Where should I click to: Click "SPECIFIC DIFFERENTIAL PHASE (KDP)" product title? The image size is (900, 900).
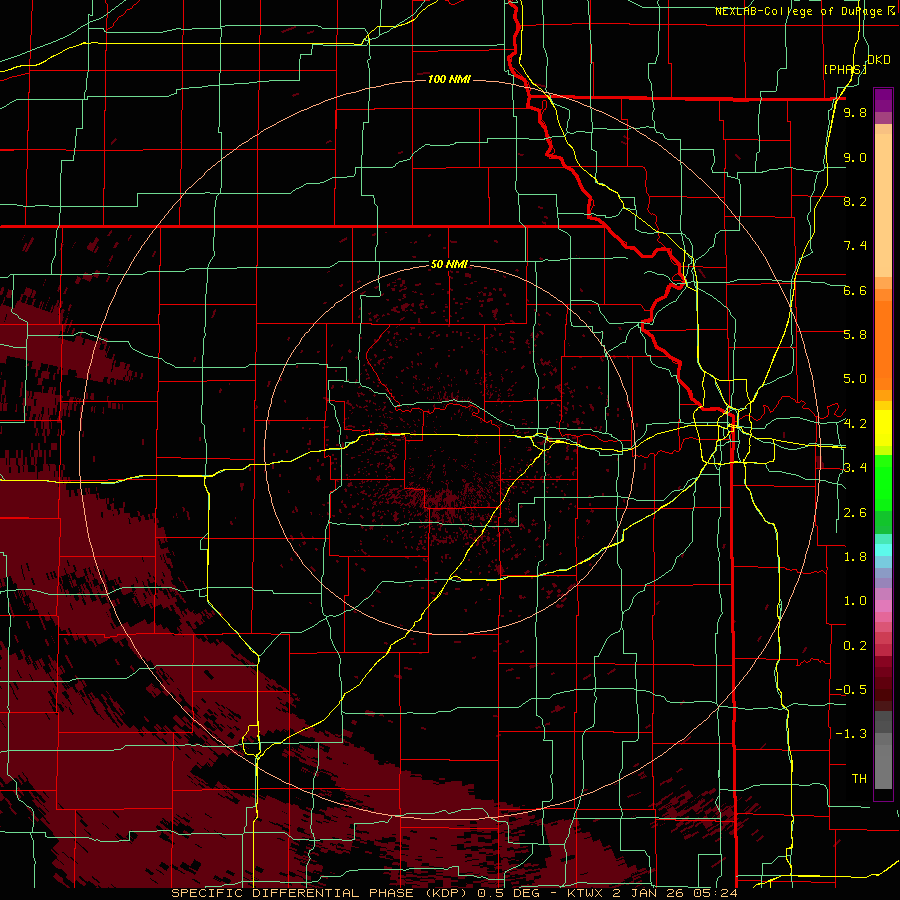[x=320, y=893]
